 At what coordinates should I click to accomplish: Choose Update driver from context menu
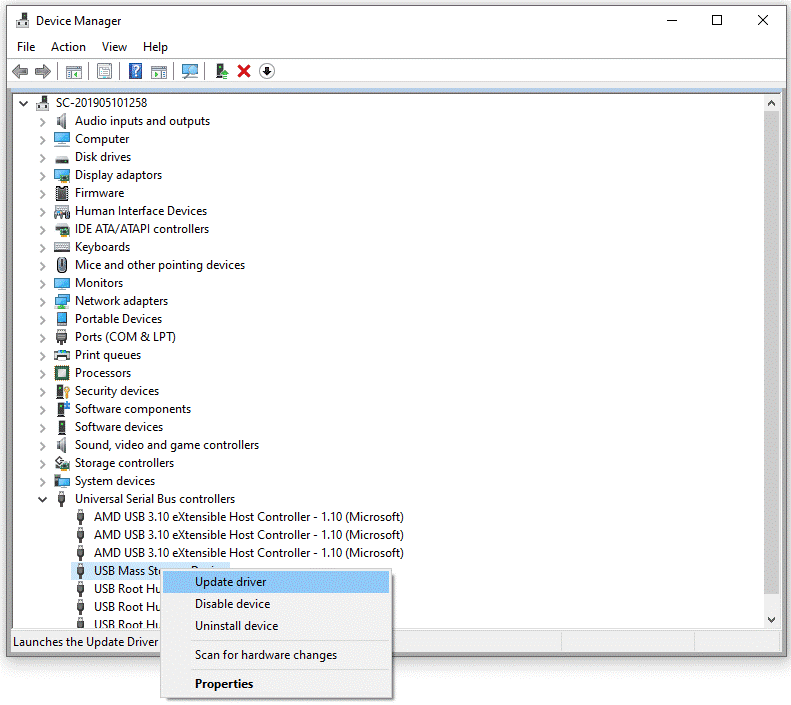click(x=230, y=582)
